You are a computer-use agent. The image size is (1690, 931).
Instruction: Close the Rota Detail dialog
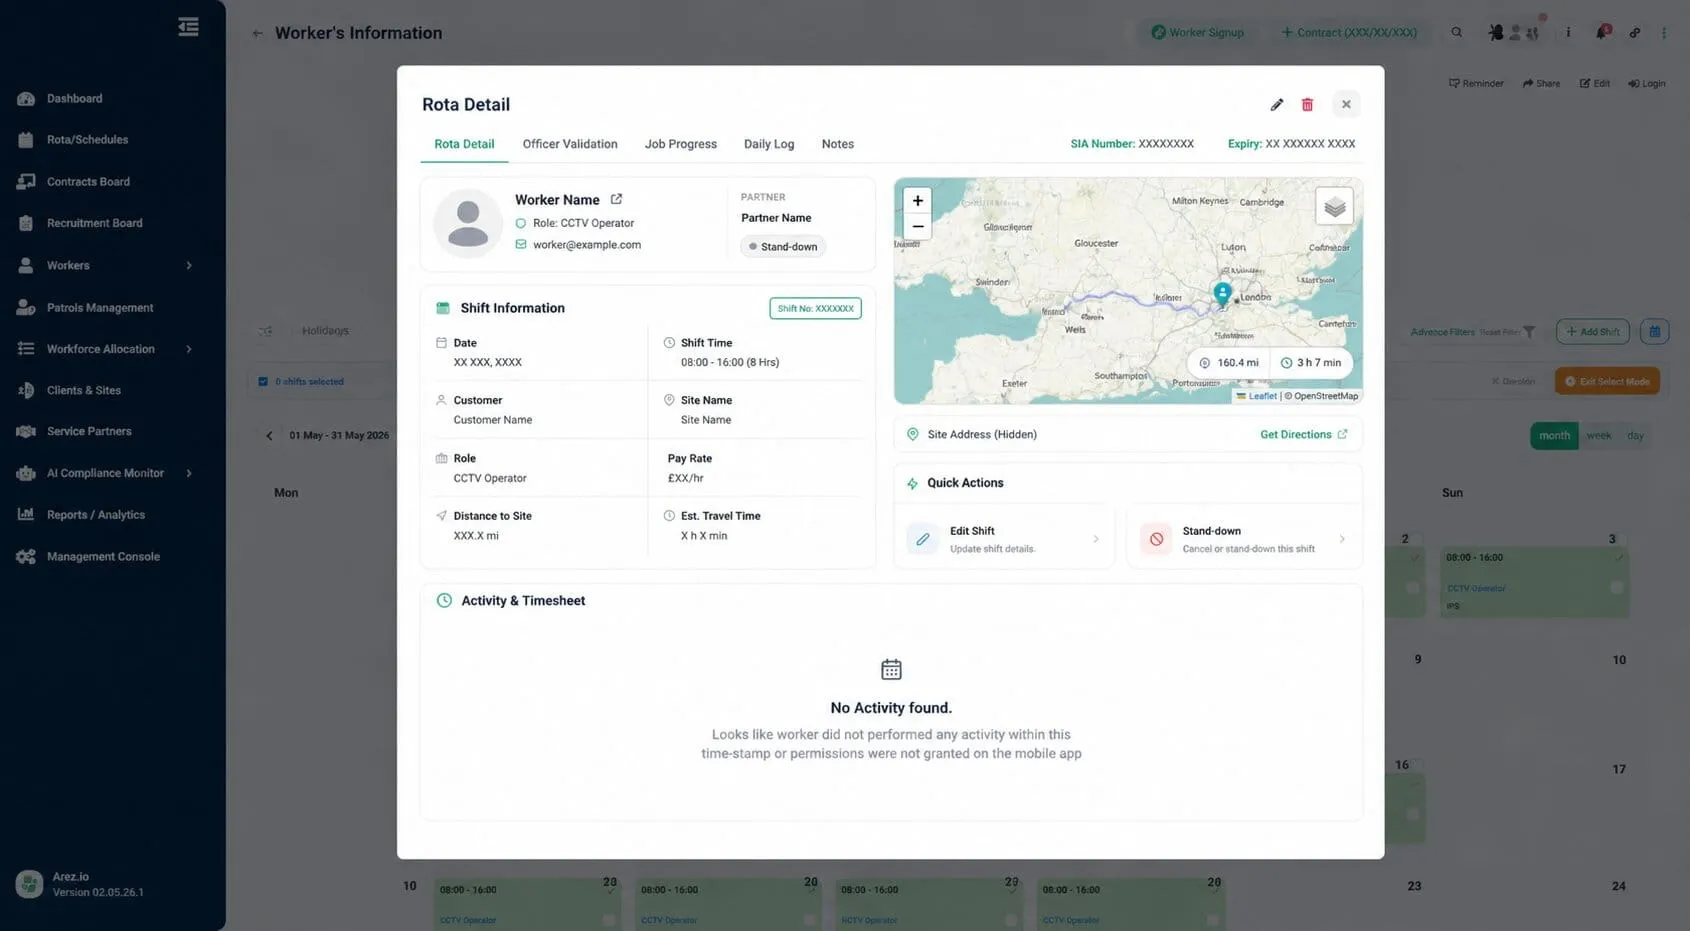pos(1346,104)
